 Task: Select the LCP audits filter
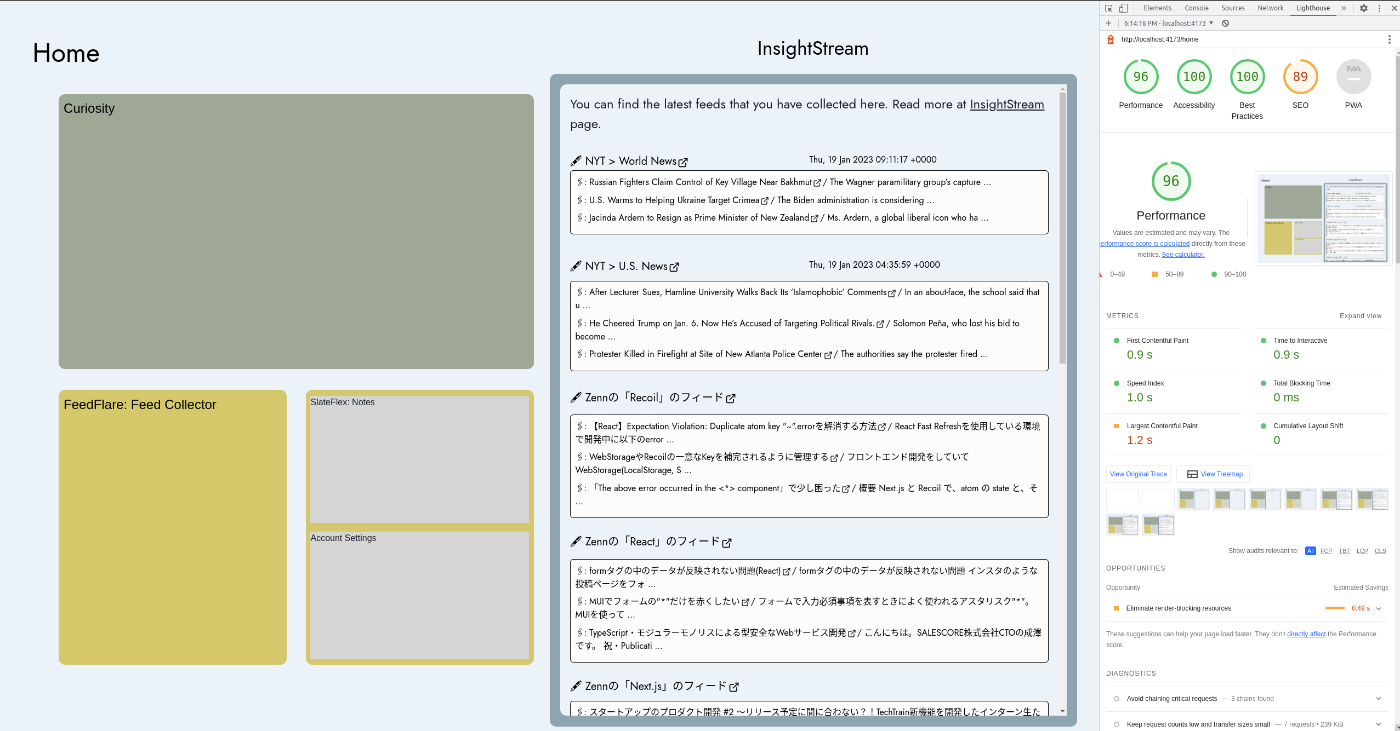click(x=1362, y=551)
